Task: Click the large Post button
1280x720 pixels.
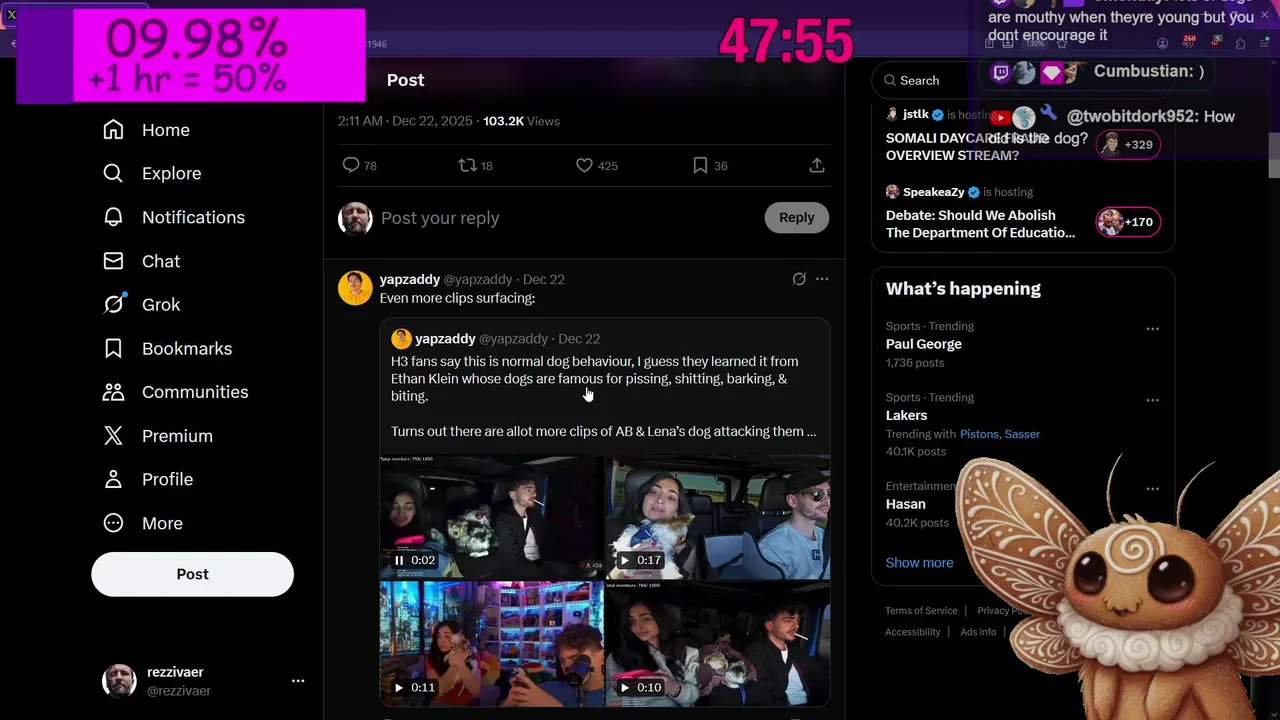Action: [x=192, y=574]
